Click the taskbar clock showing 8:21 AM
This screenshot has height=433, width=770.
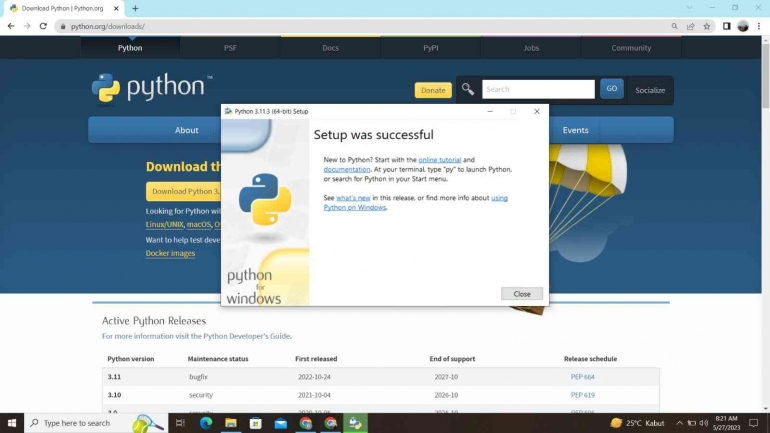[726, 423]
